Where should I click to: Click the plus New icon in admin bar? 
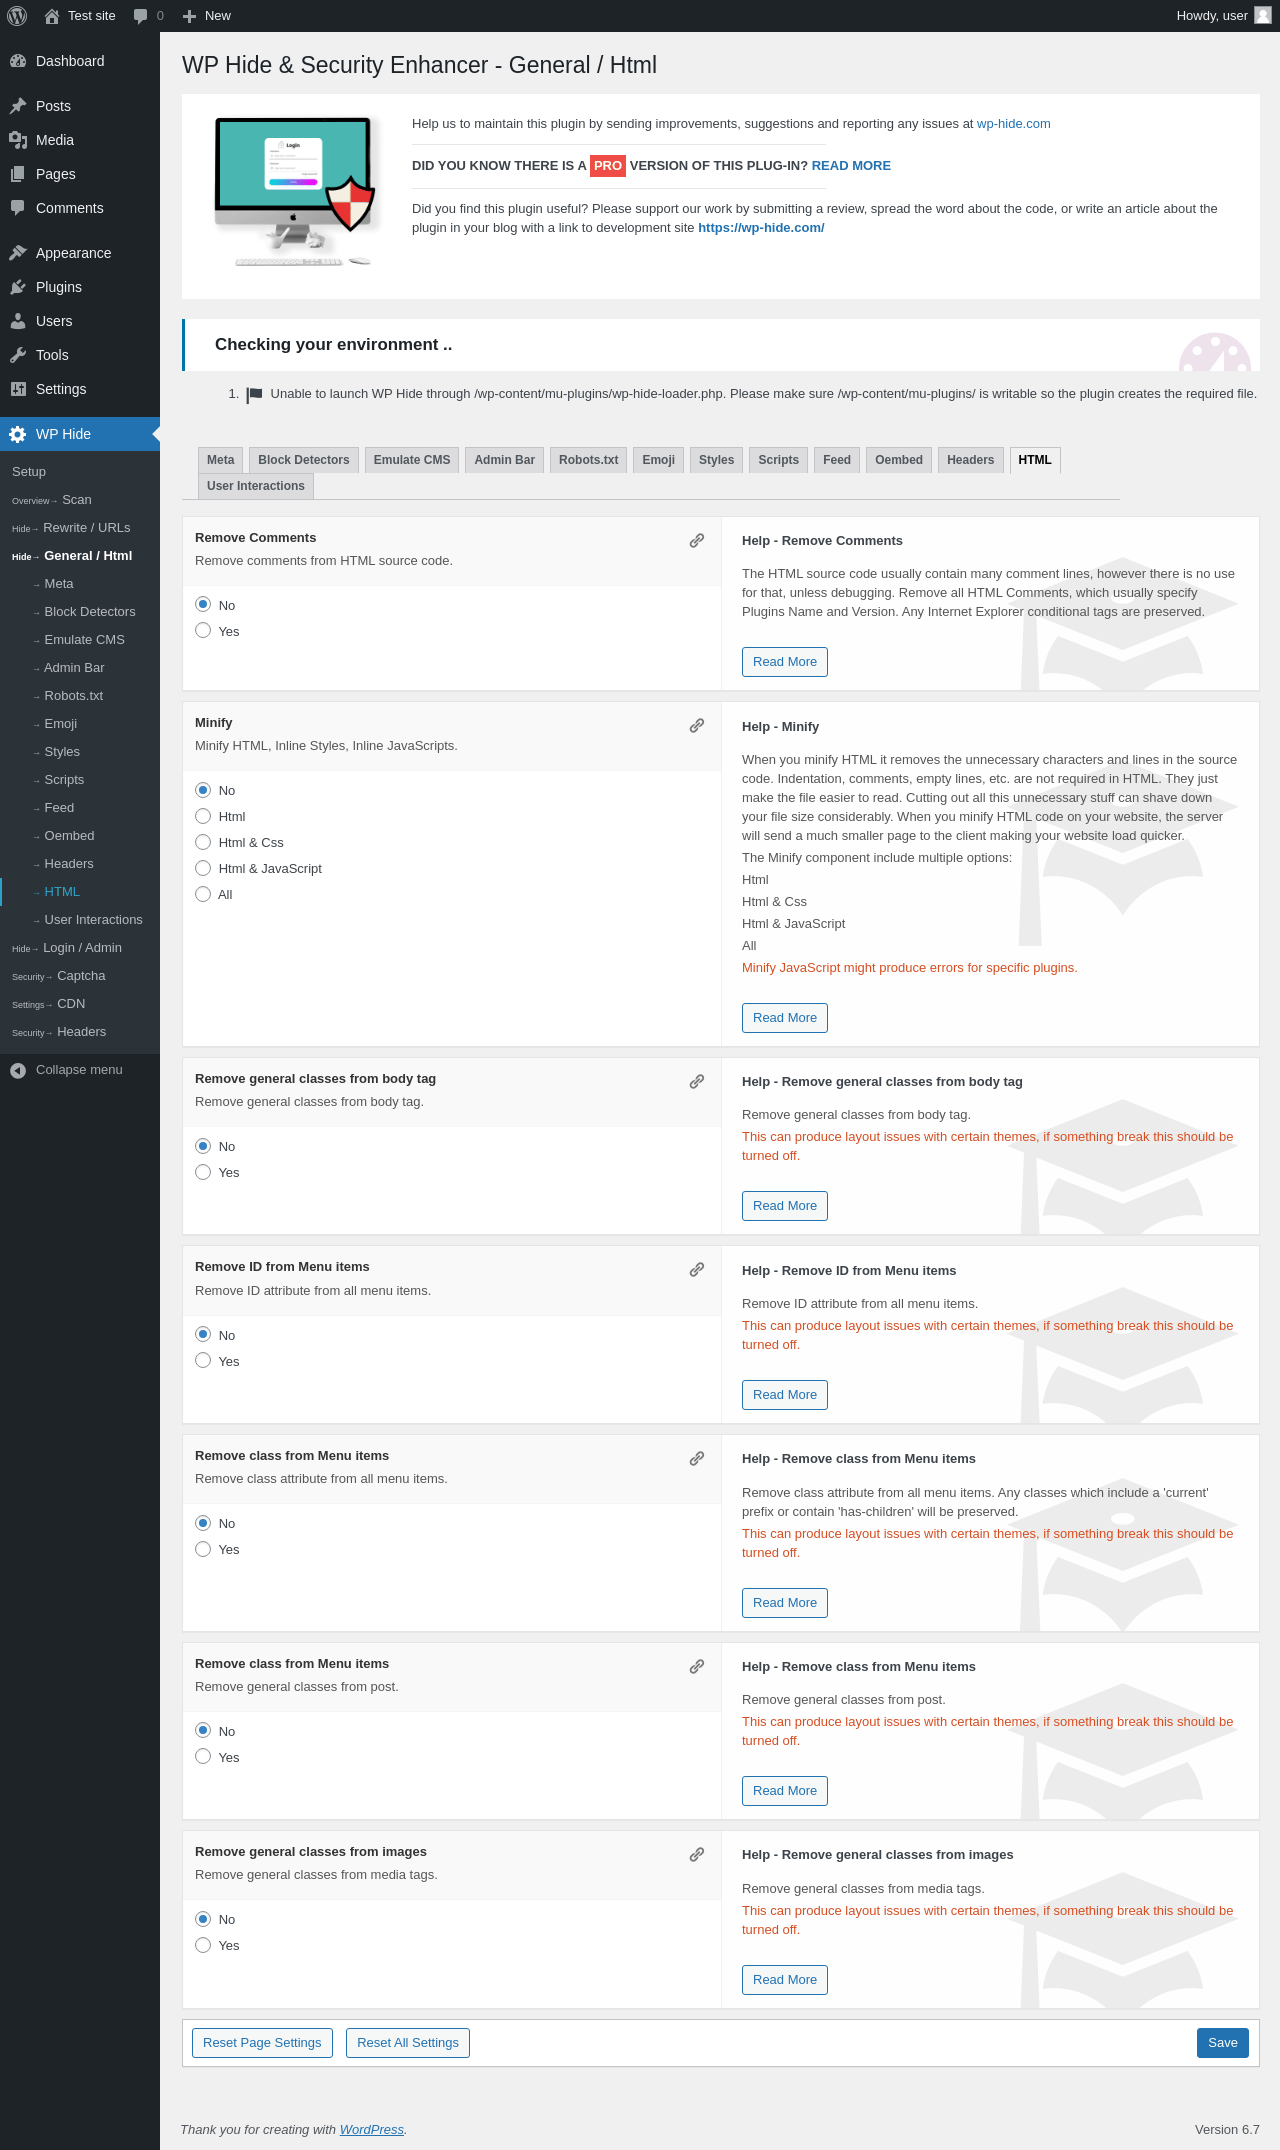189,16
